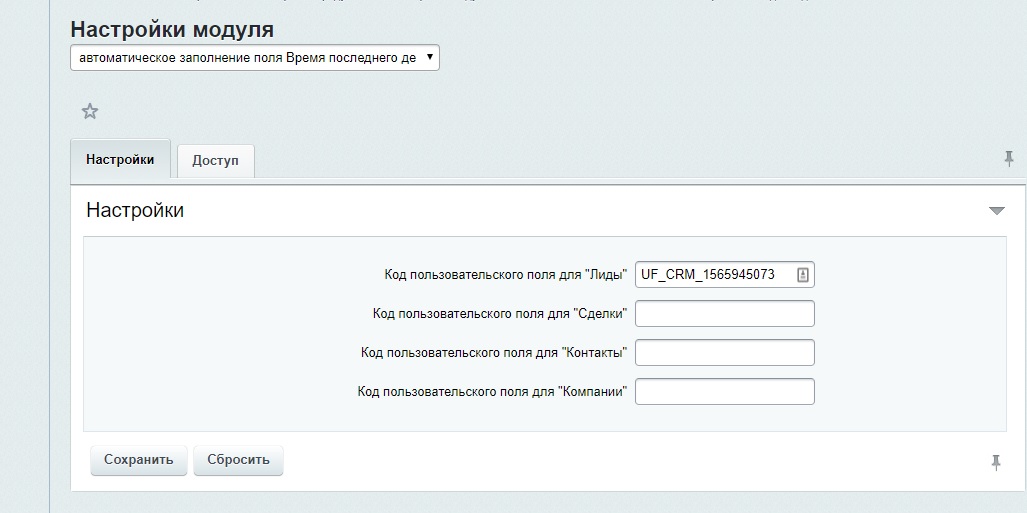Click the label for "Контакты" field
This screenshot has width=1027, height=513.
point(495,353)
